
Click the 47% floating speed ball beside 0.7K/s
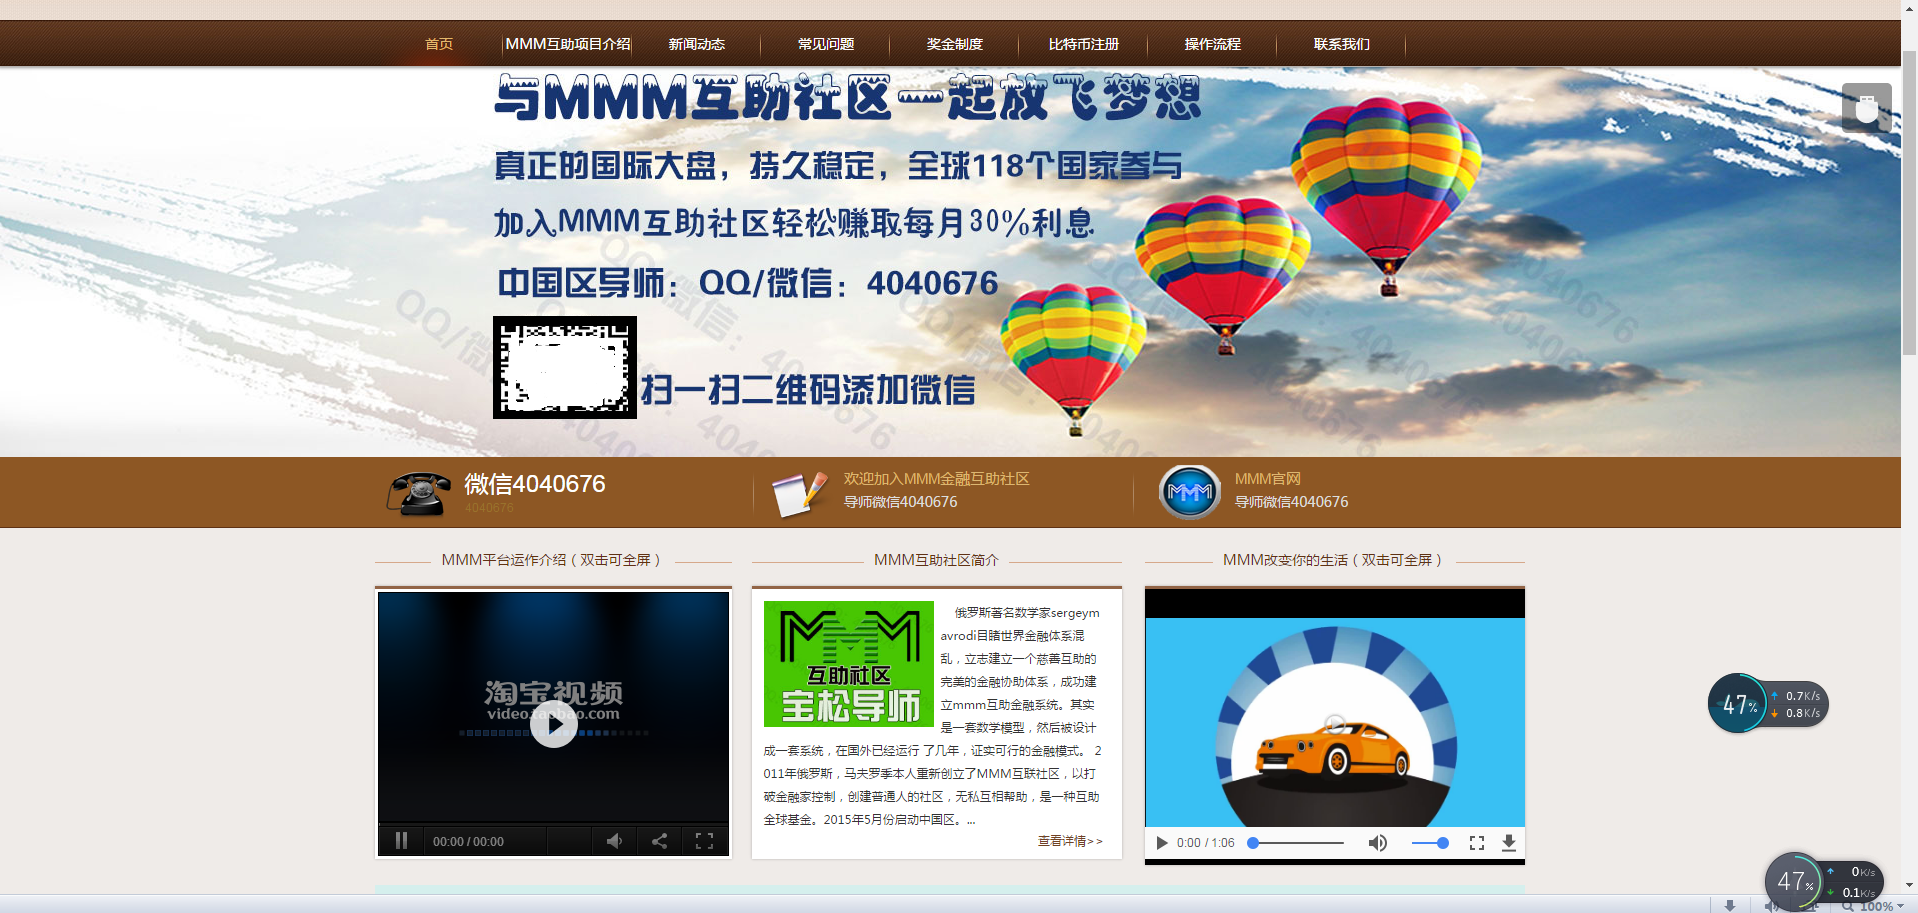(1738, 704)
